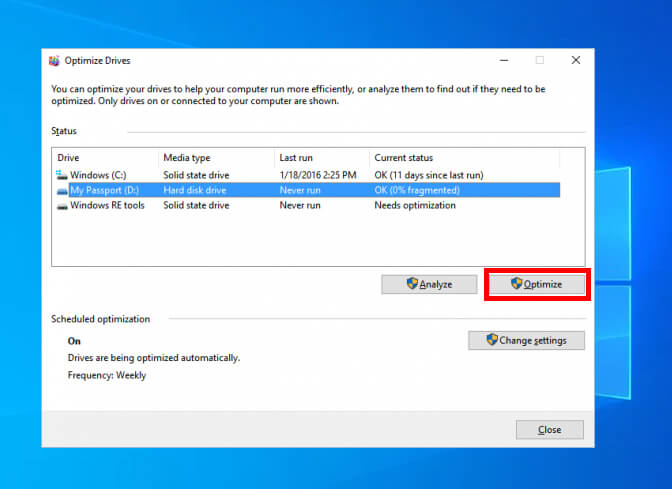Viewport: 672px width, 489px height.
Task: Select the My Passport (D:) drive icon
Action: [62, 190]
